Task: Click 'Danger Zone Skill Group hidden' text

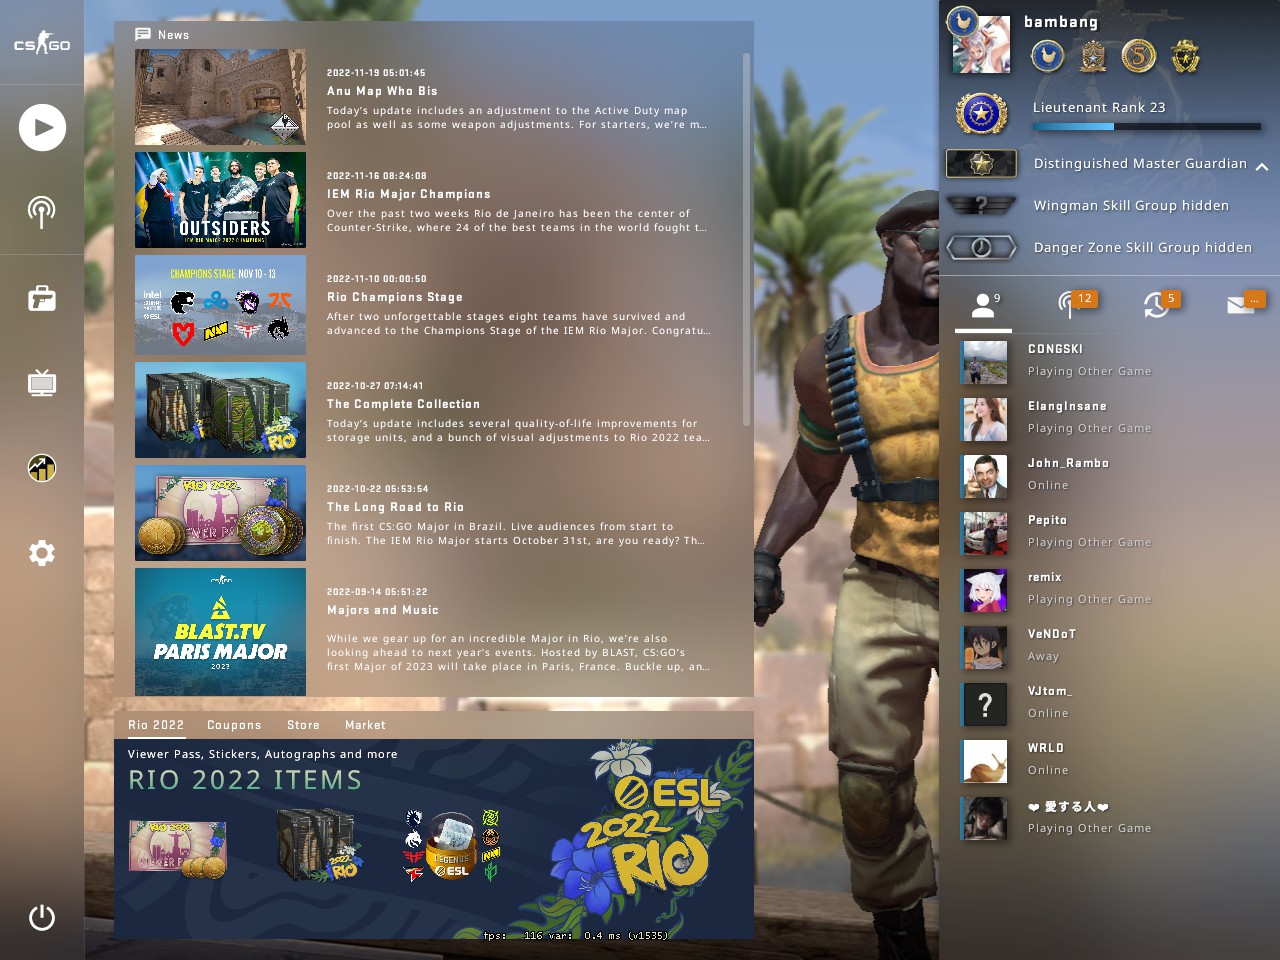Action: pyautogui.click(x=1143, y=247)
